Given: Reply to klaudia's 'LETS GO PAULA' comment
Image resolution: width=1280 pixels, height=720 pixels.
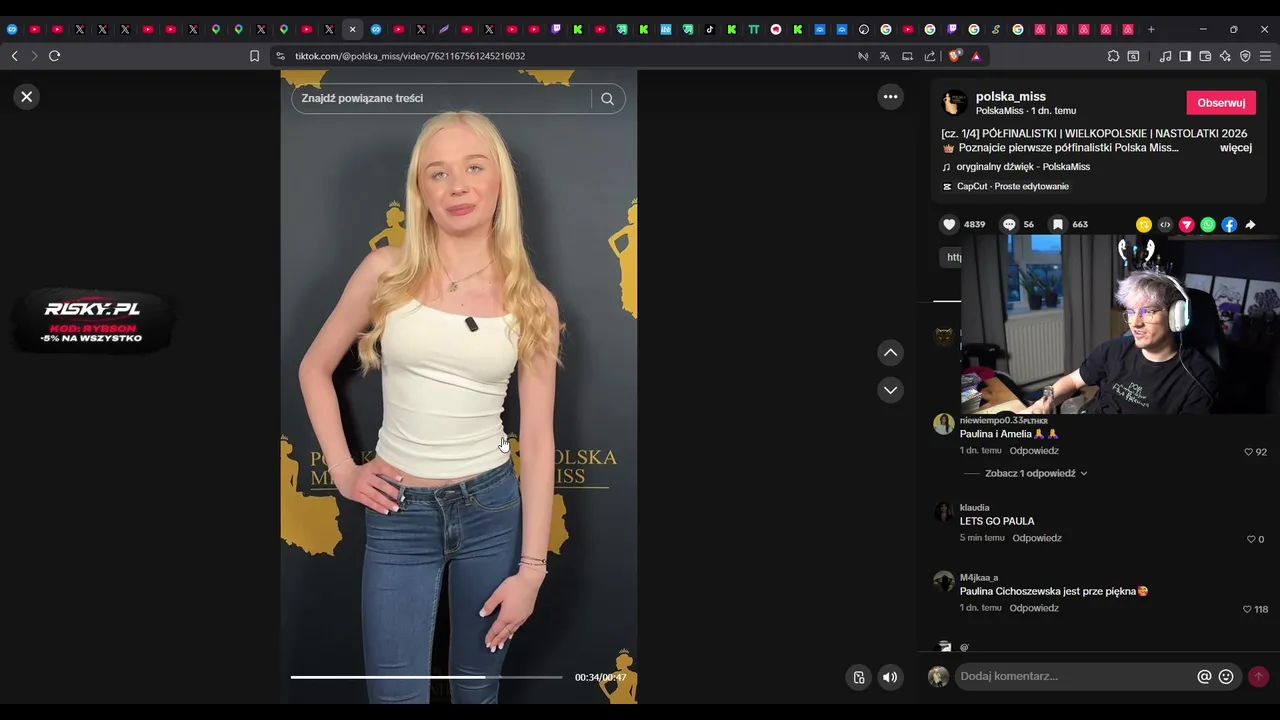Looking at the screenshot, I should (x=1037, y=538).
